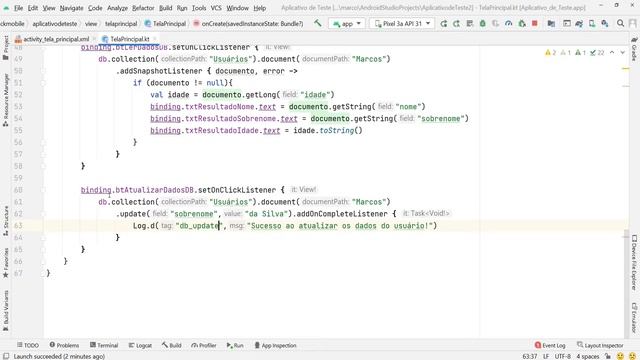The width and height of the screenshot is (640, 360).
Task: Collapse the fold marker at line 50
Action: pyautogui.click(x=43, y=71)
